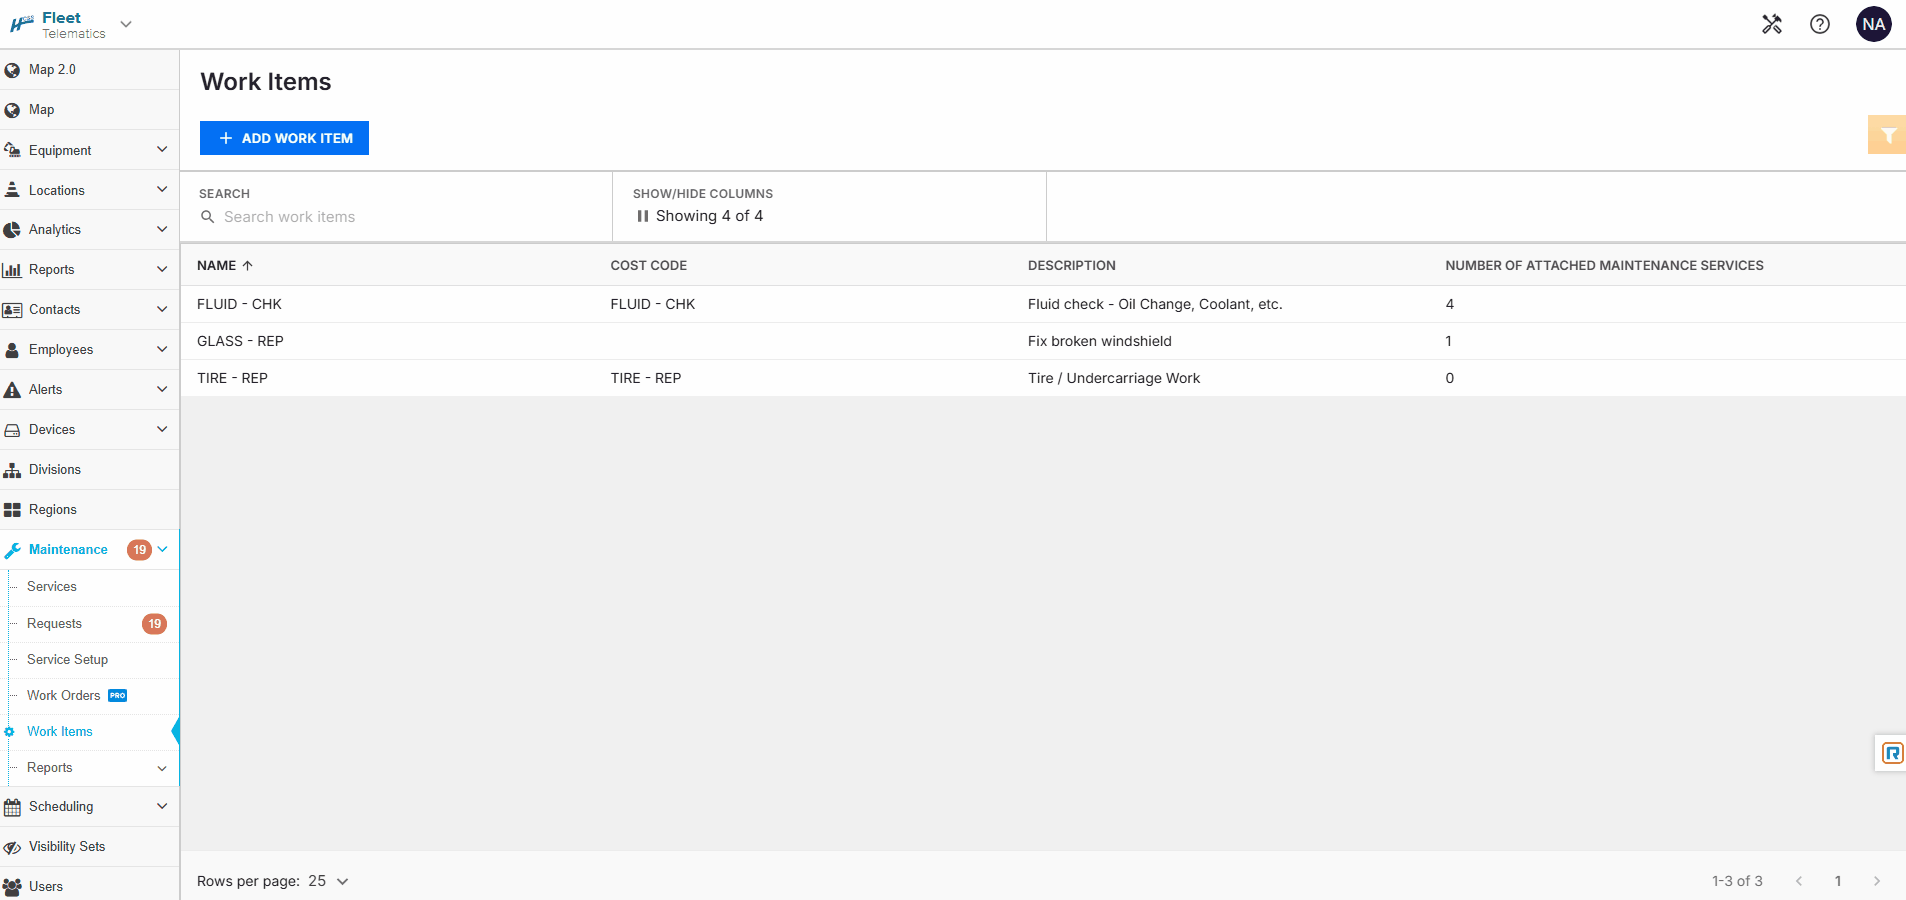The width and height of the screenshot is (1906, 900).
Task: Click the Search work items field
Action: pyautogui.click(x=396, y=217)
